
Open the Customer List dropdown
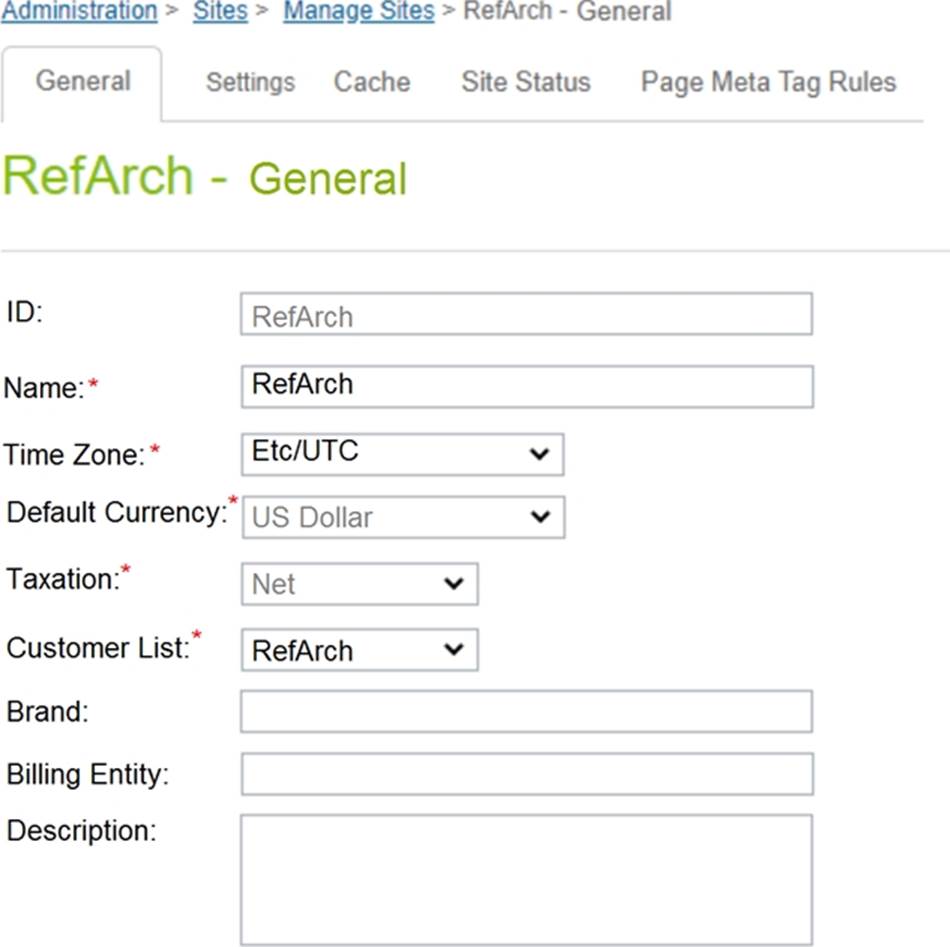[359, 650]
